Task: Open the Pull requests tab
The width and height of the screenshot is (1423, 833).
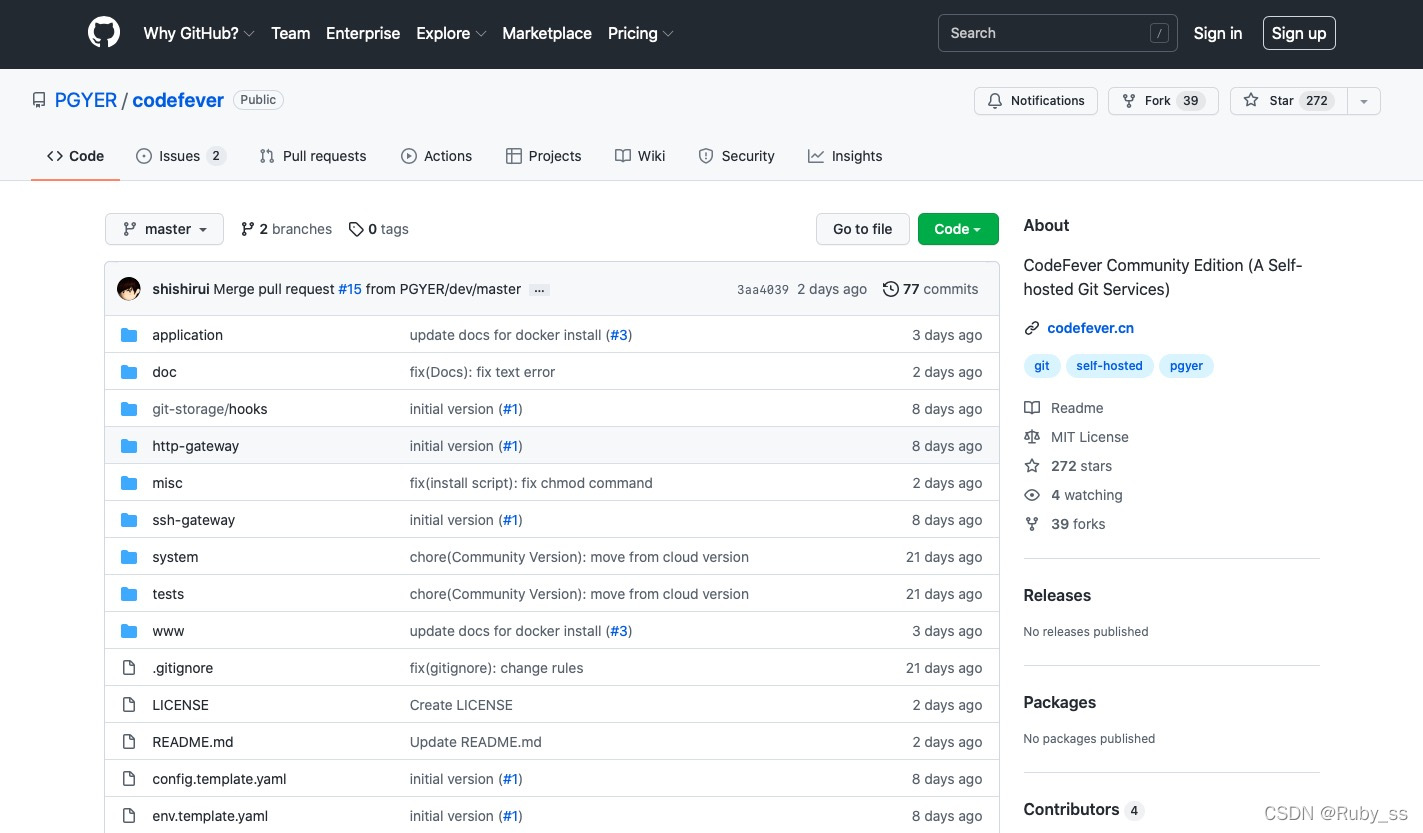Action: (313, 156)
